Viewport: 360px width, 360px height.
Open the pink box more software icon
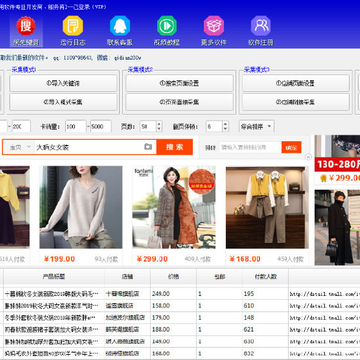pyautogui.click(x=214, y=26)
